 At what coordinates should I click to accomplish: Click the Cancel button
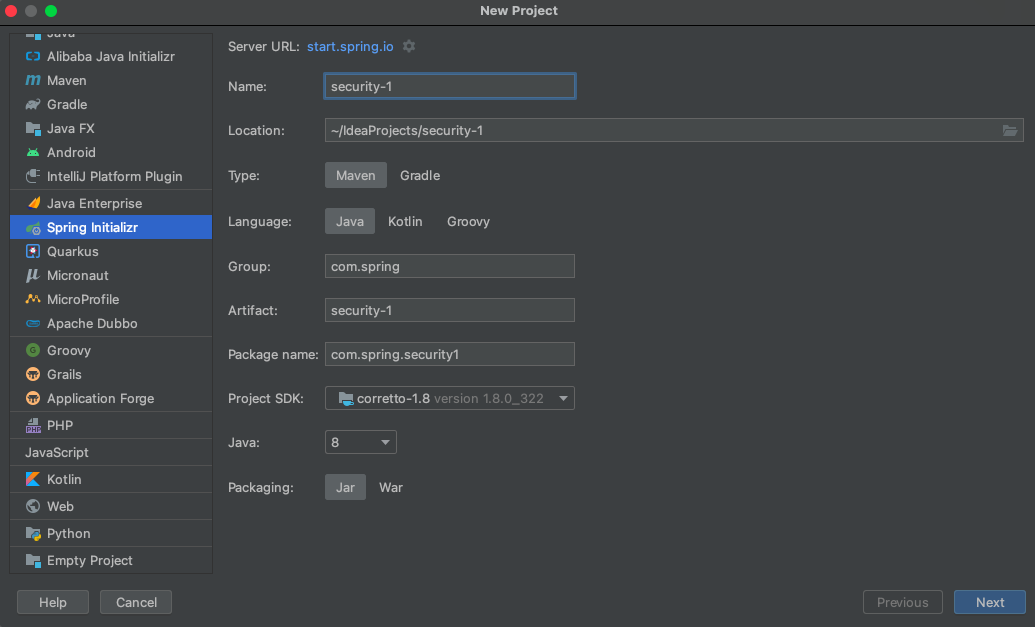[136, 602]
